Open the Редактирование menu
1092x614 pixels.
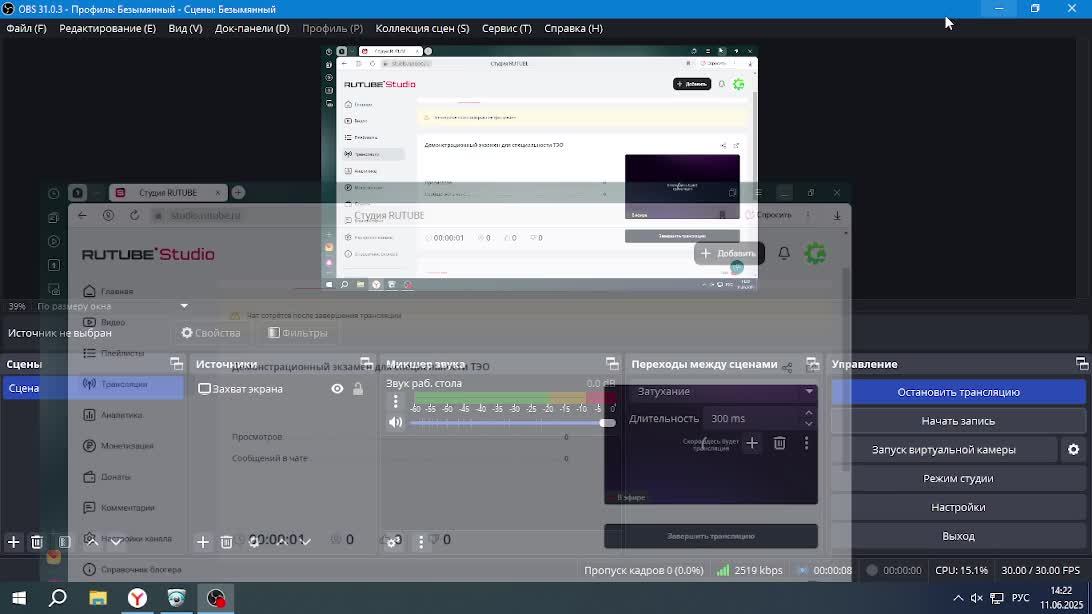tap(107, 29)
